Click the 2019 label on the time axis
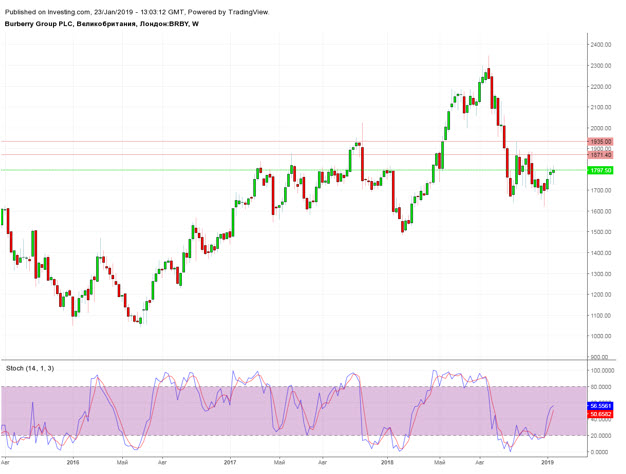 pyautogui.click(x=547, y=462)
